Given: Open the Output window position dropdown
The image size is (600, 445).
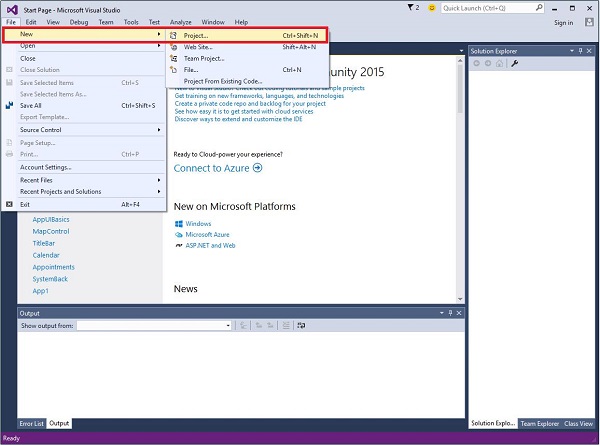Looking at the screenshot, I should (442, 313).
